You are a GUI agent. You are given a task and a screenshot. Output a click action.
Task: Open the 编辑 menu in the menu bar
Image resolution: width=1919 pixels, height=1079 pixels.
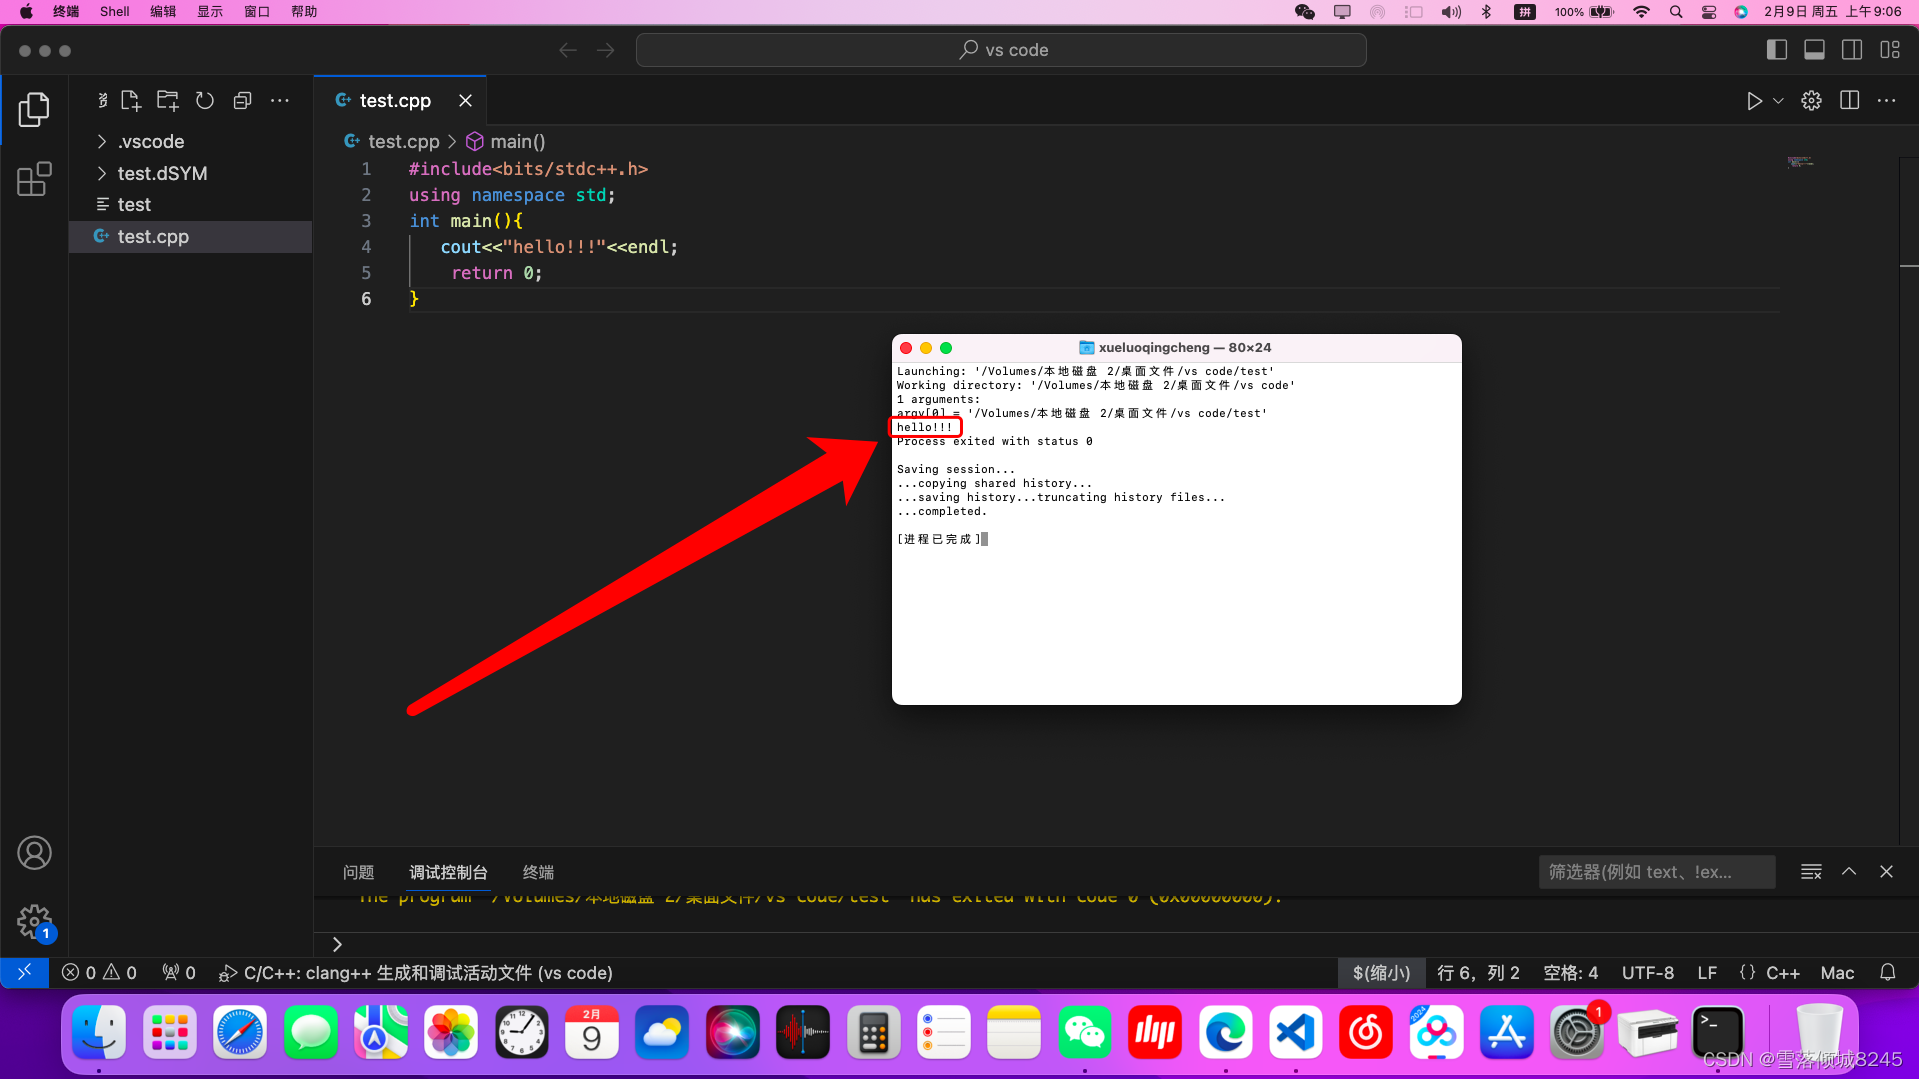click(163, 11)
